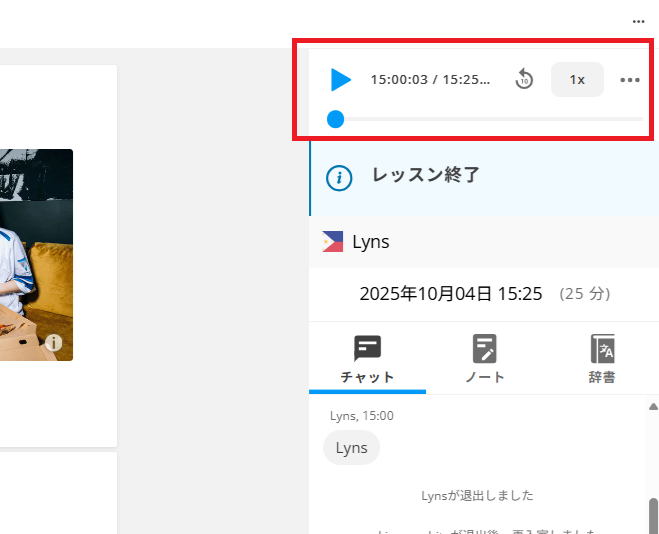Switch to the チャット tab
The image size is (659, 534).
pos(367,360)
